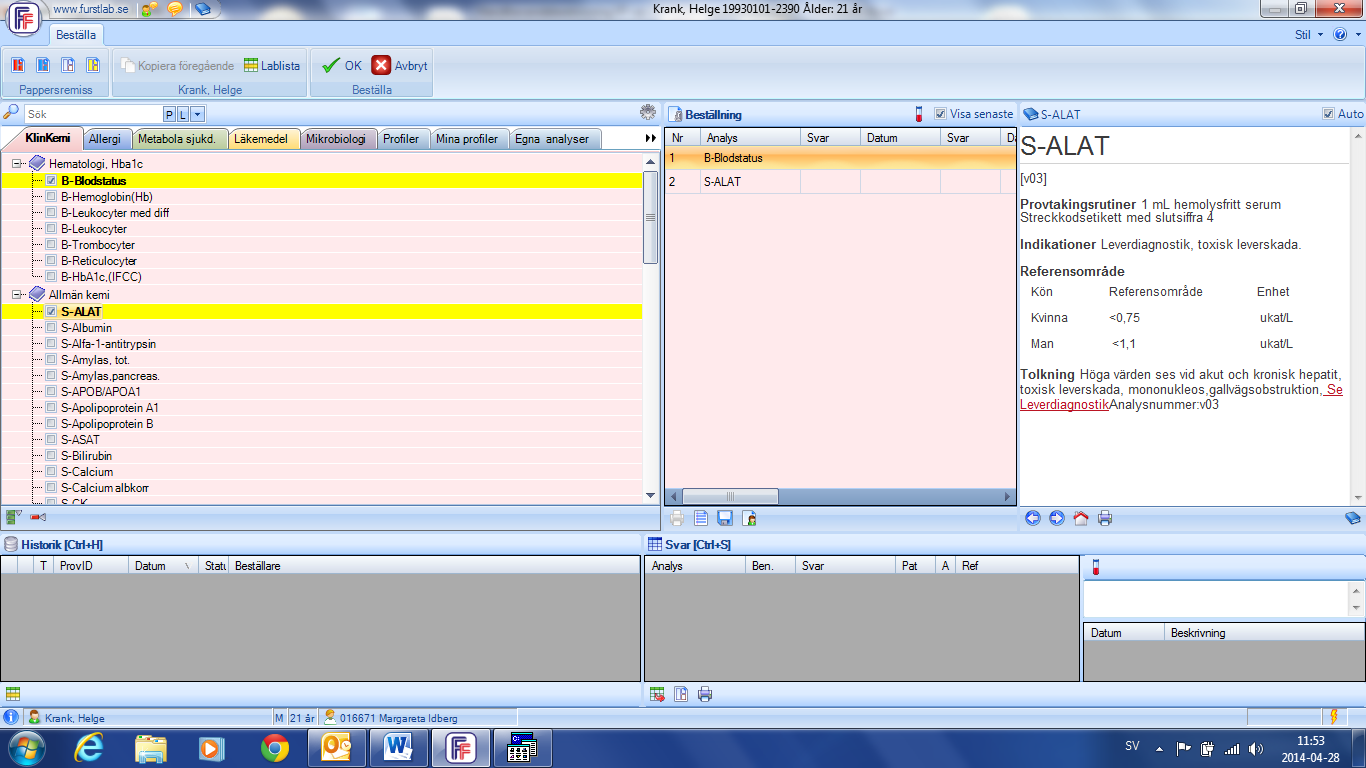Click the Beställning horizontal scrollbar thumb
The width and height of the screenshot is (1366, 768).
pos(730,497)
